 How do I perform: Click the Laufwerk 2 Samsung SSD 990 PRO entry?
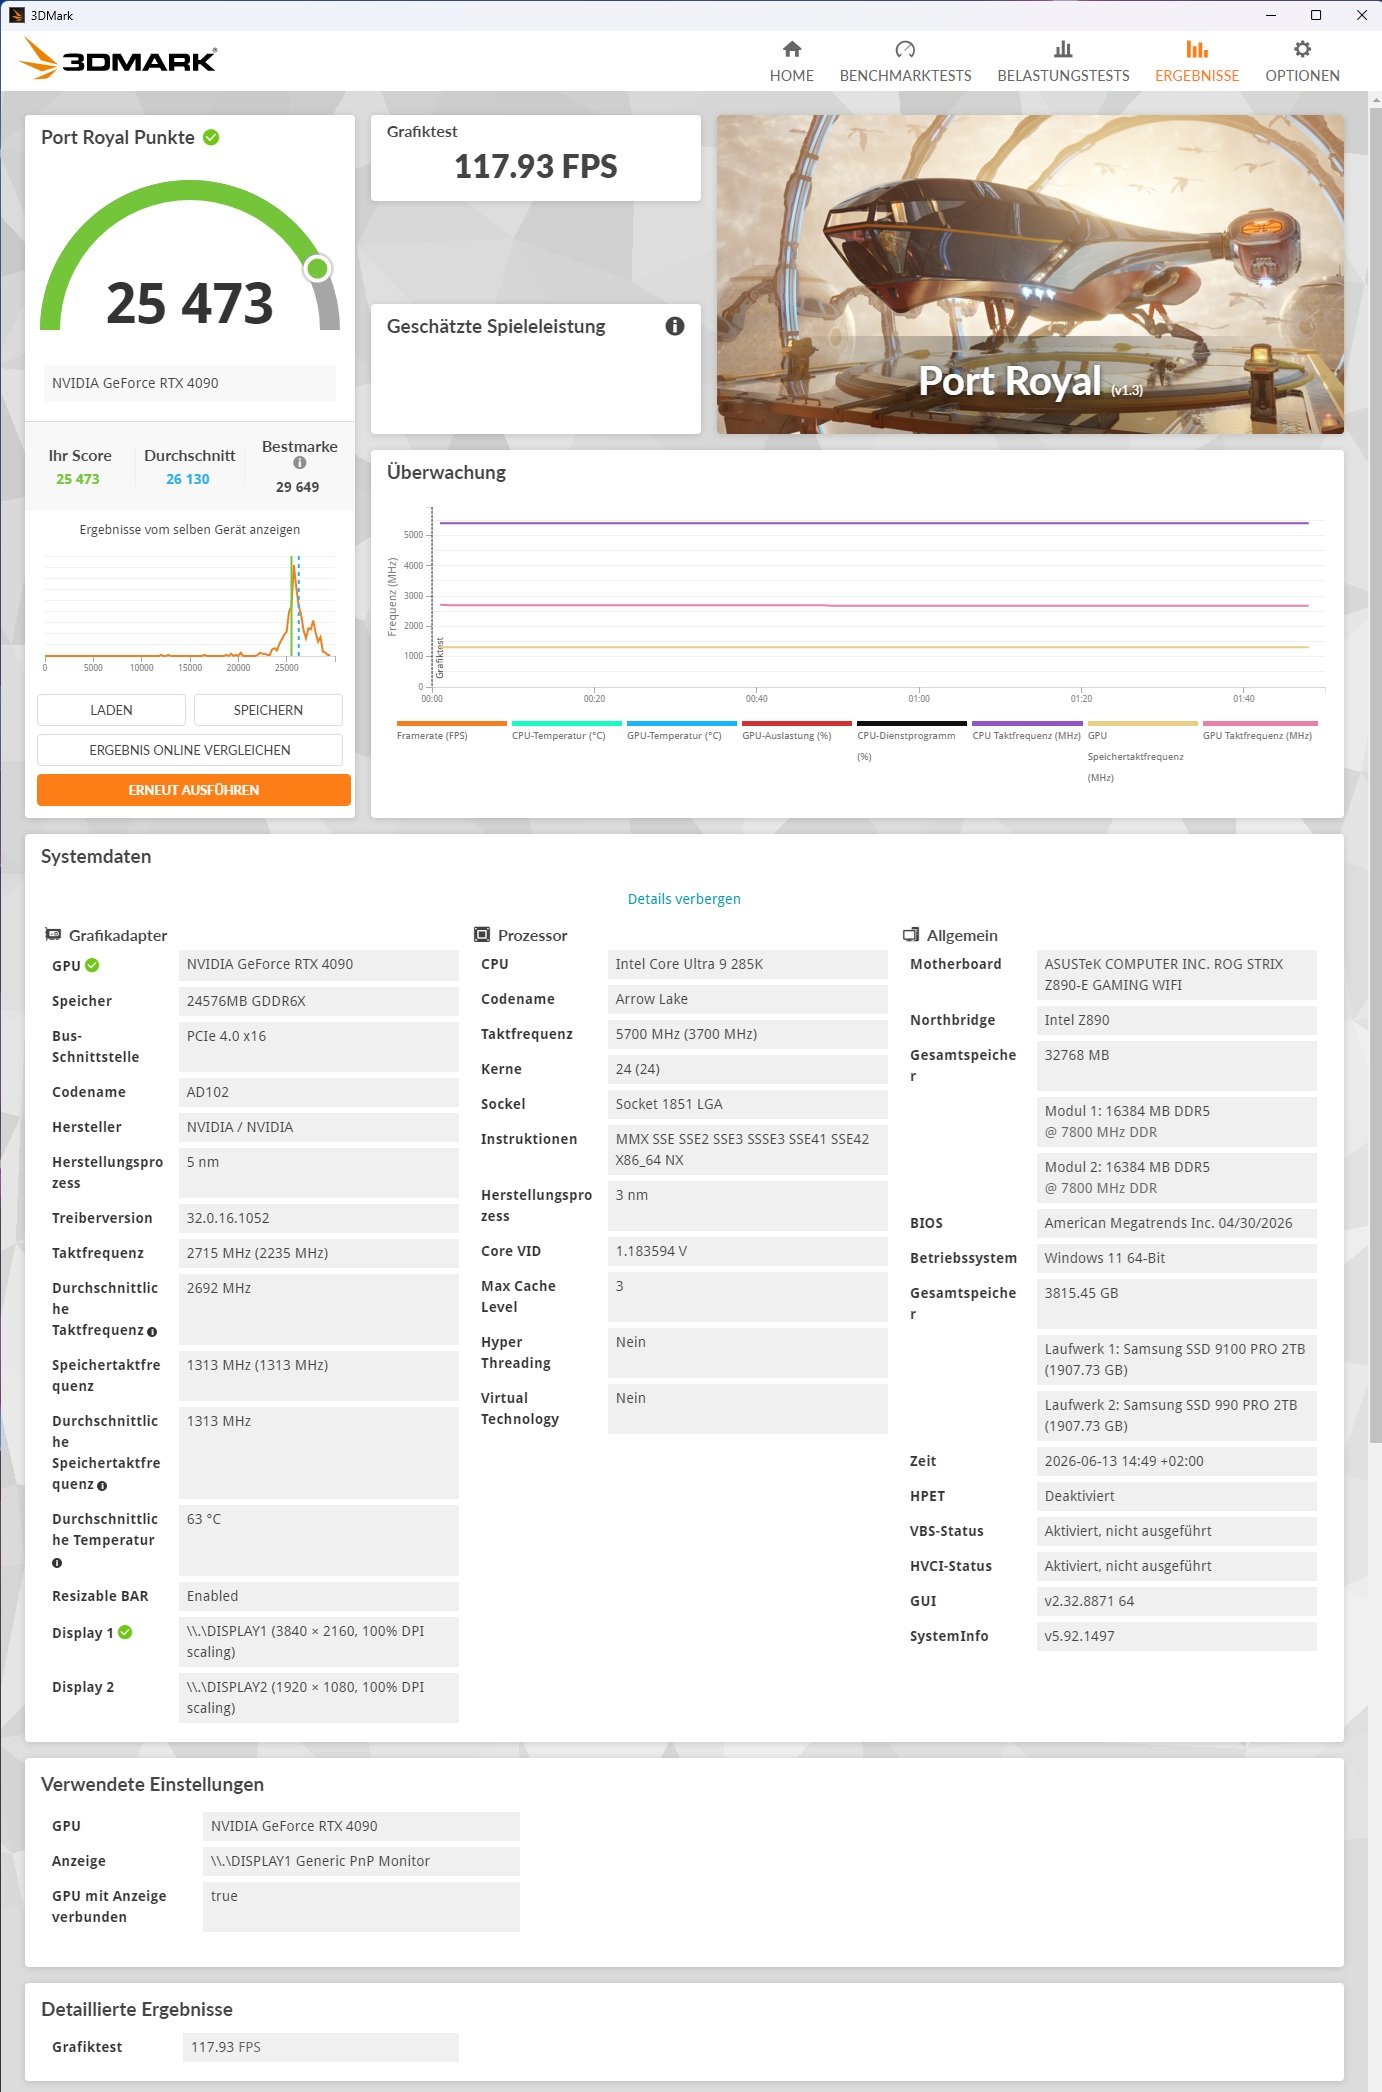click(1176, 1415)
